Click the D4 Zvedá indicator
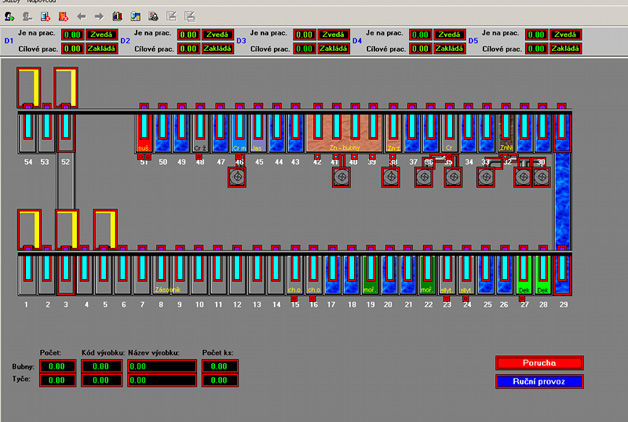 click(450, 35)
